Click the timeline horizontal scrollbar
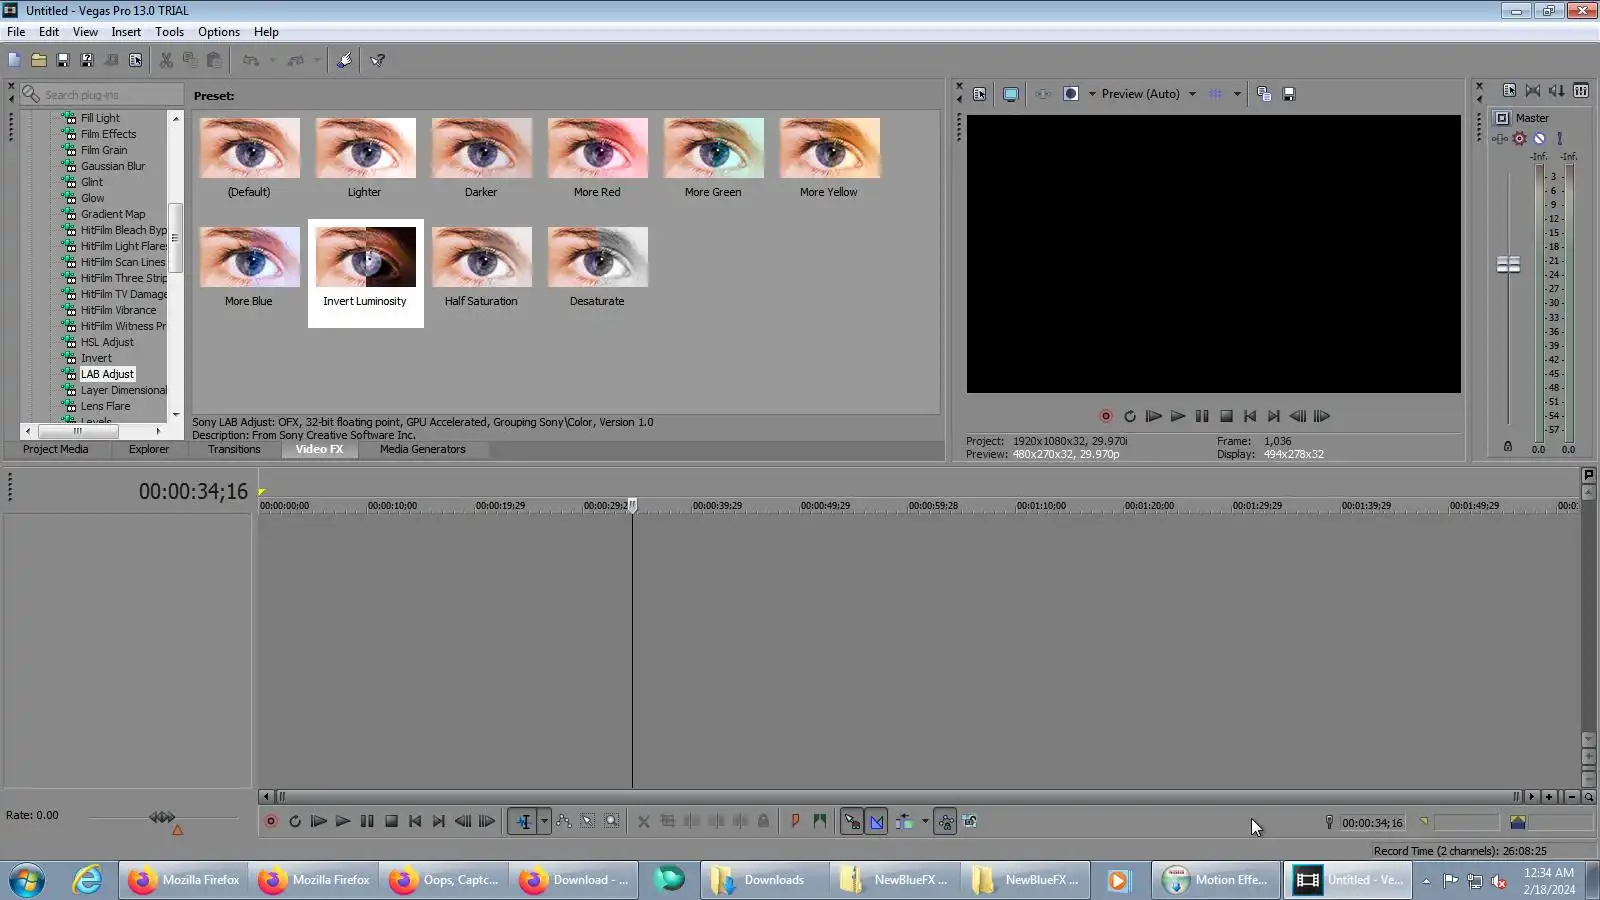This screenshot has width=1600, height=900. click(x=897, y=797)
